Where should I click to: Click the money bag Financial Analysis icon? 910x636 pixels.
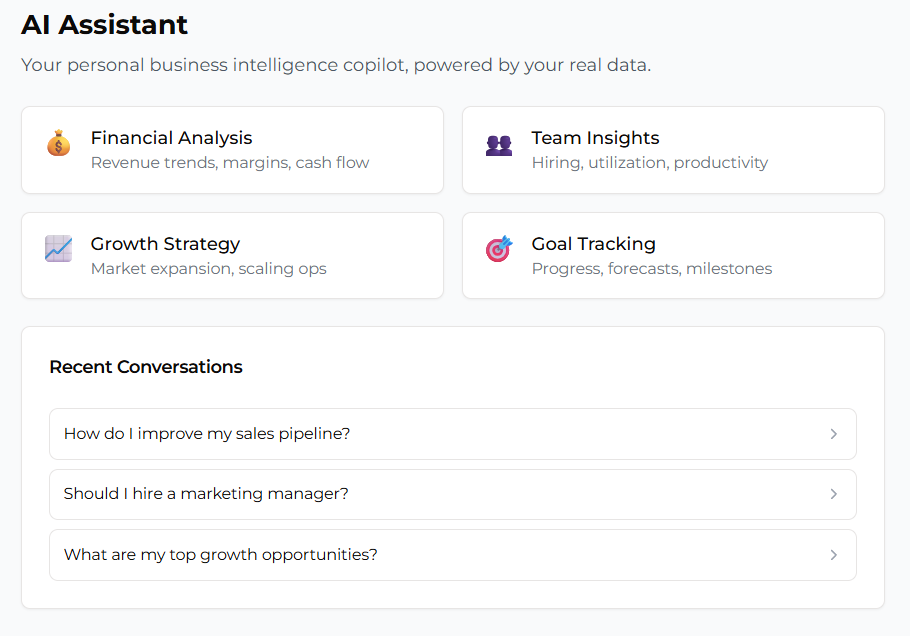click(x=58, y=143)
